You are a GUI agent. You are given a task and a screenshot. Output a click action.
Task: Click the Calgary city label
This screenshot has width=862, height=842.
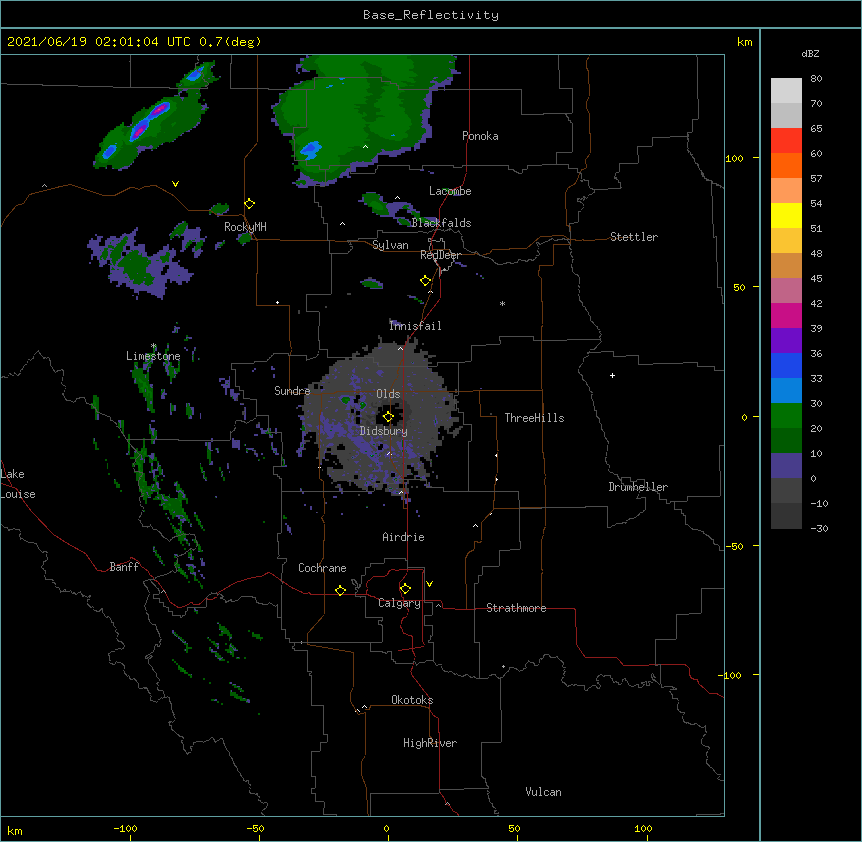[x=399, y=603]
